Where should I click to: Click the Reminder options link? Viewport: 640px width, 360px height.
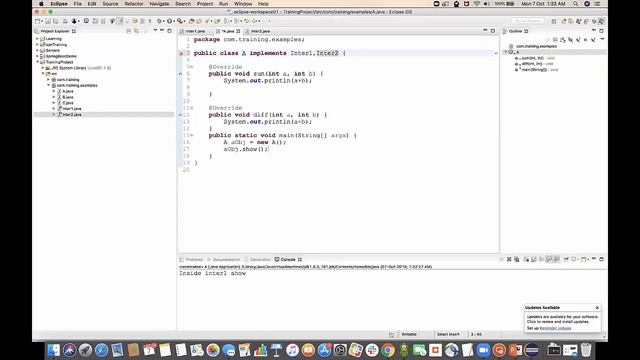click(556, 328)
